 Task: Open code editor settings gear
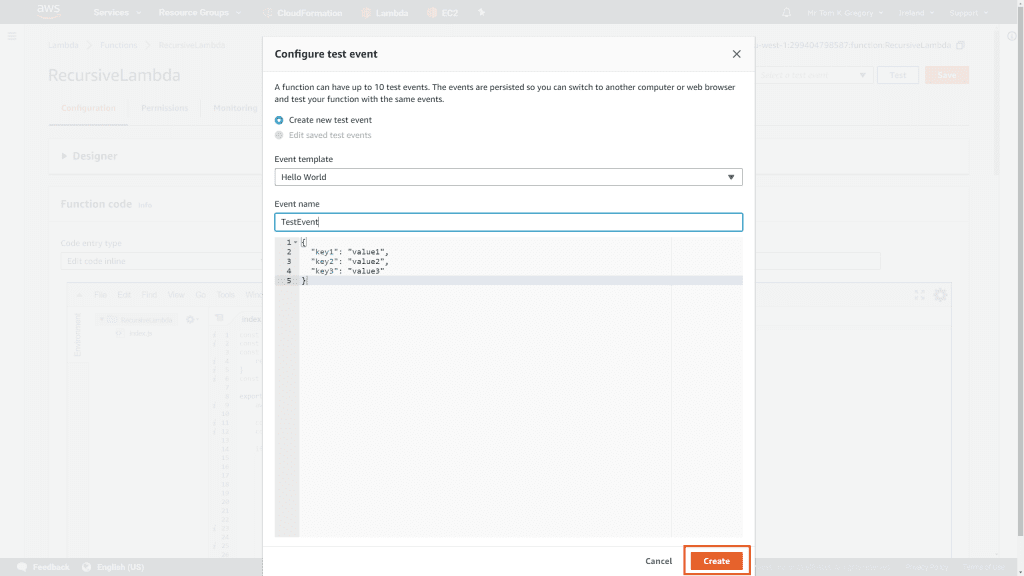940,295
